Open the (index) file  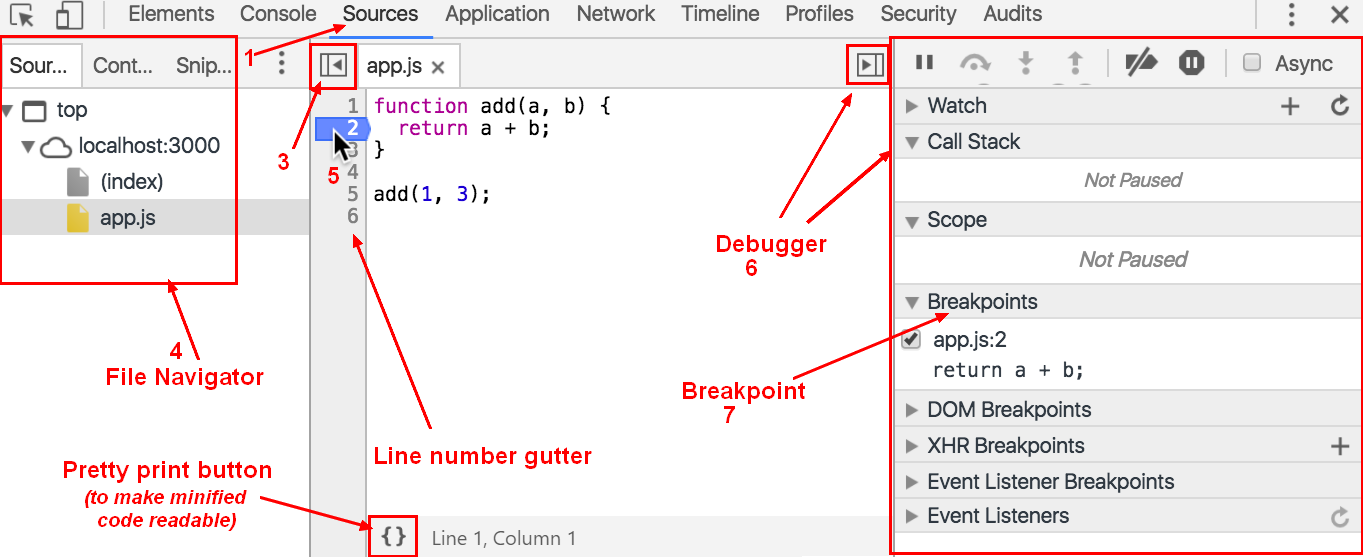click(131, 182)
